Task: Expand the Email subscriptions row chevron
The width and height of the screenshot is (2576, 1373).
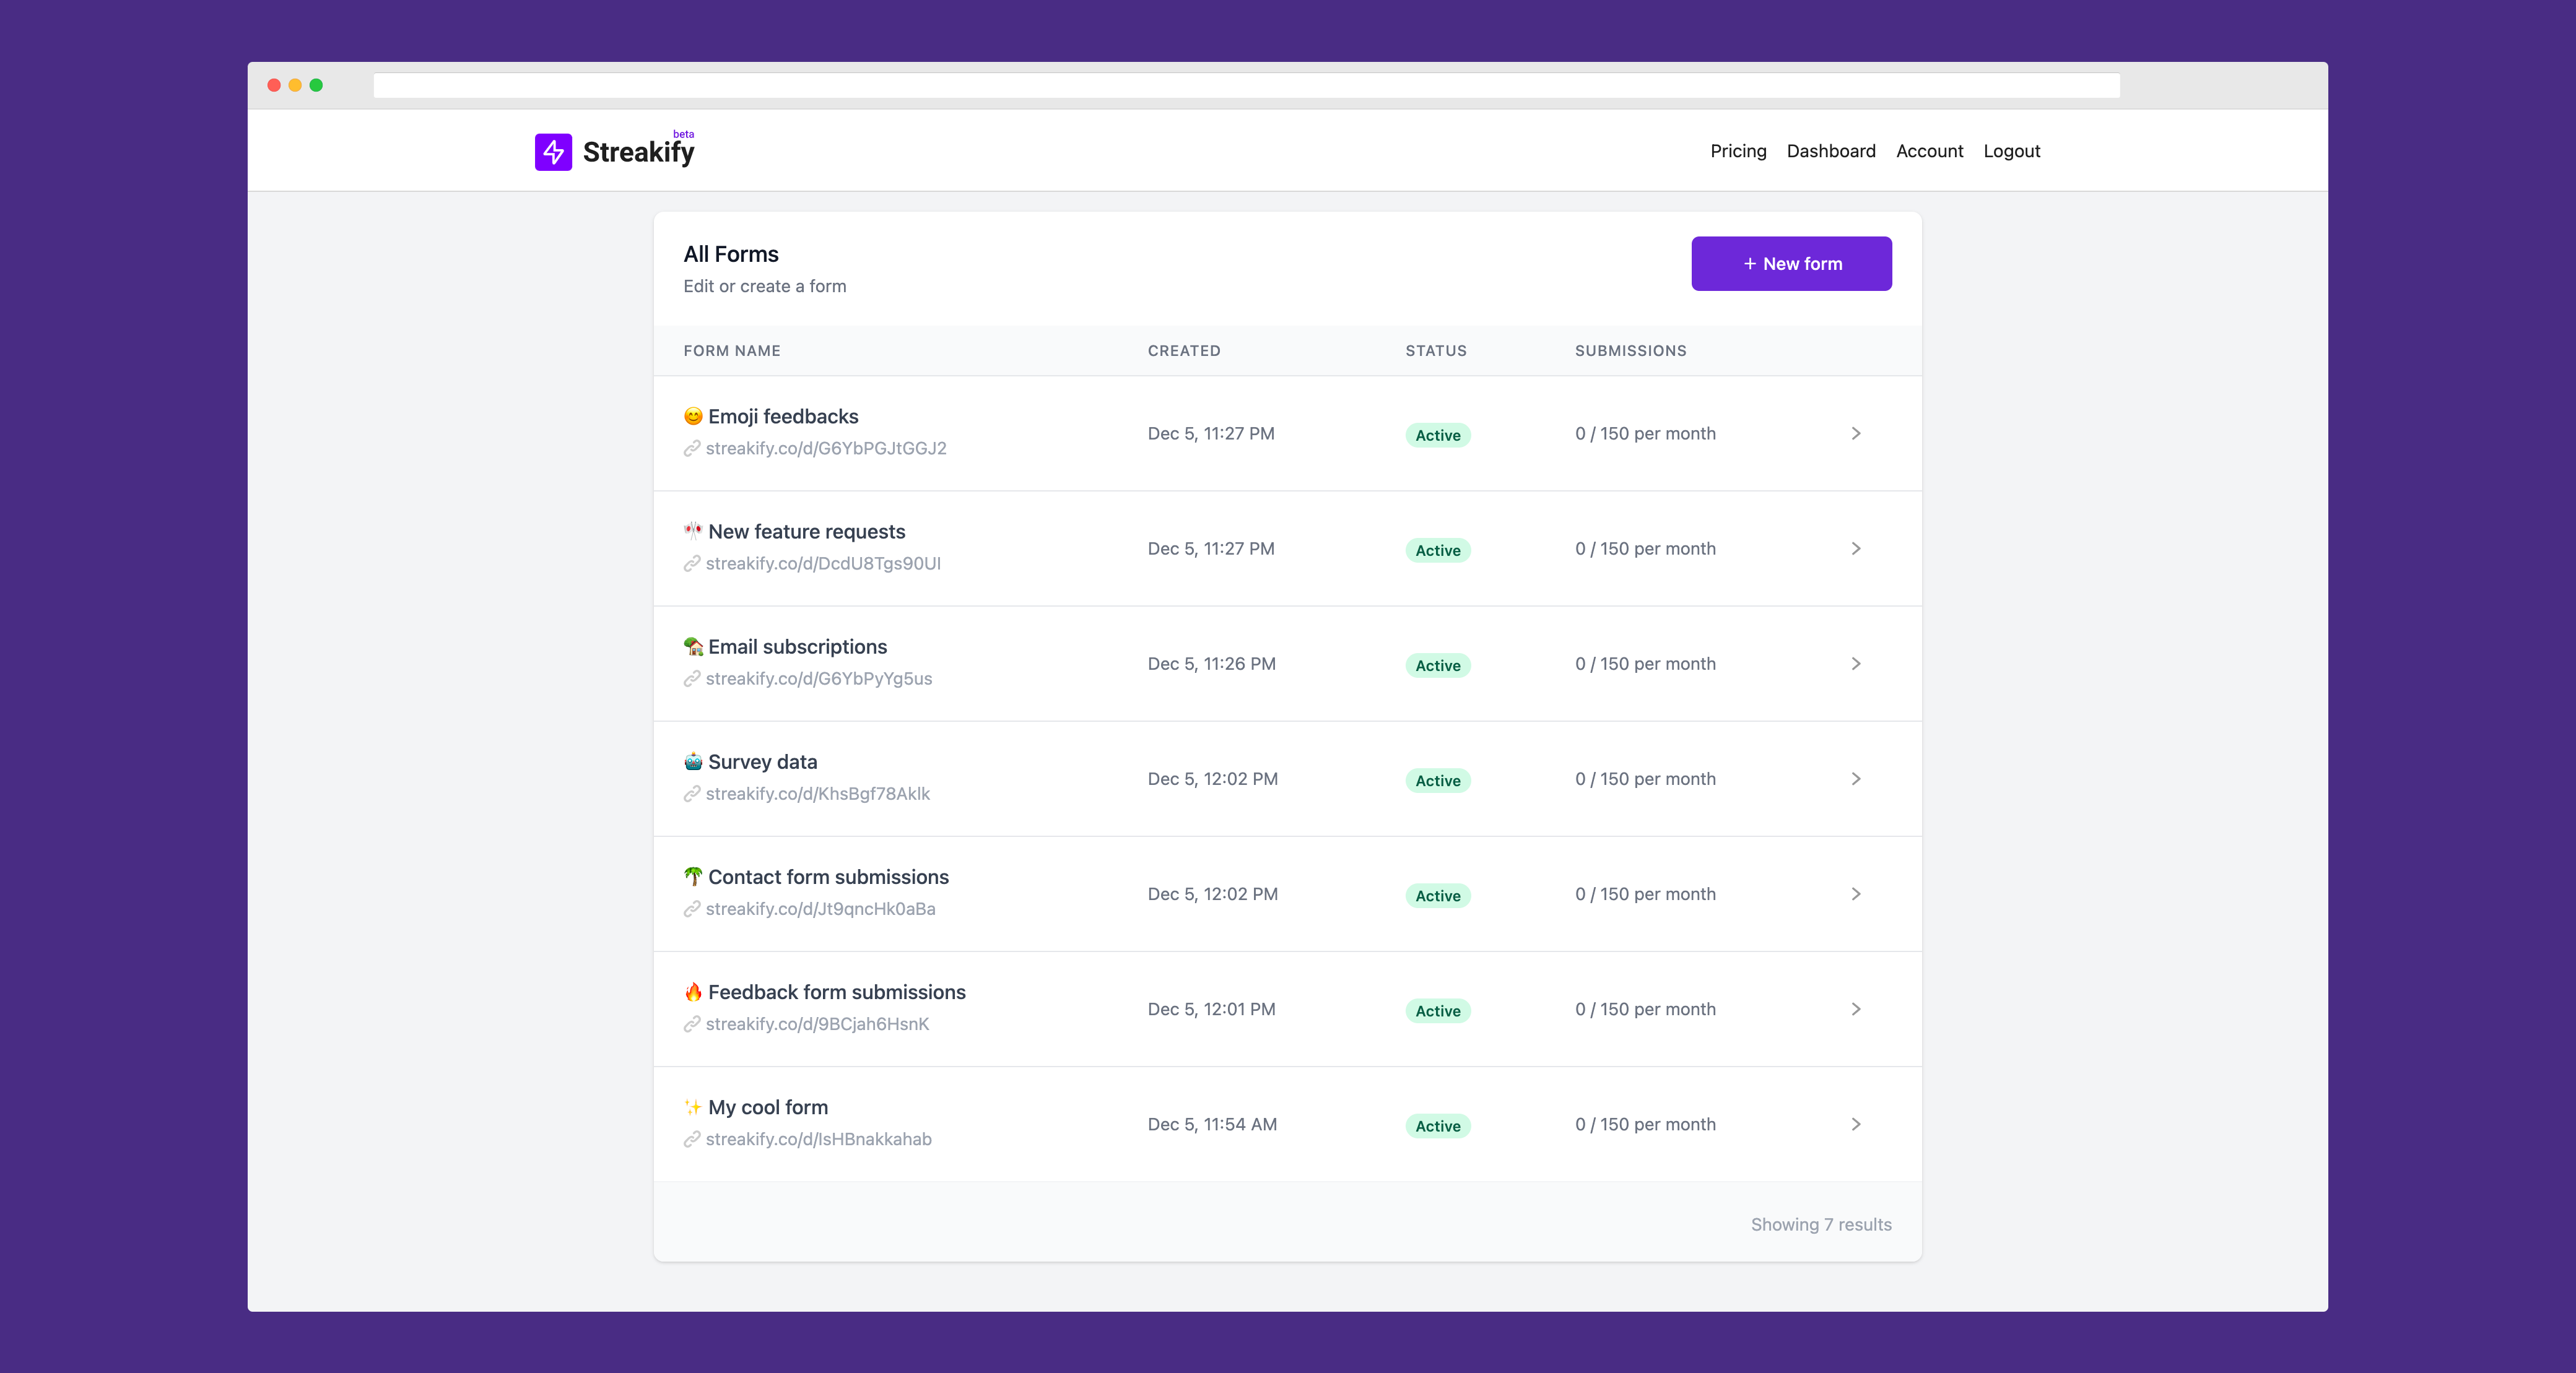Action: click(x=1855, y=664)
